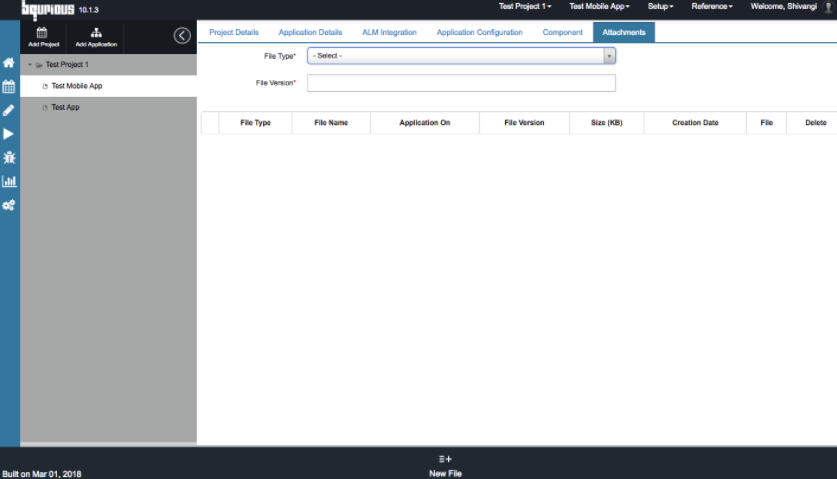Click the Size (KB) column header
The height and width of the screenshot is (479, 837).
[x=606, y=123]
